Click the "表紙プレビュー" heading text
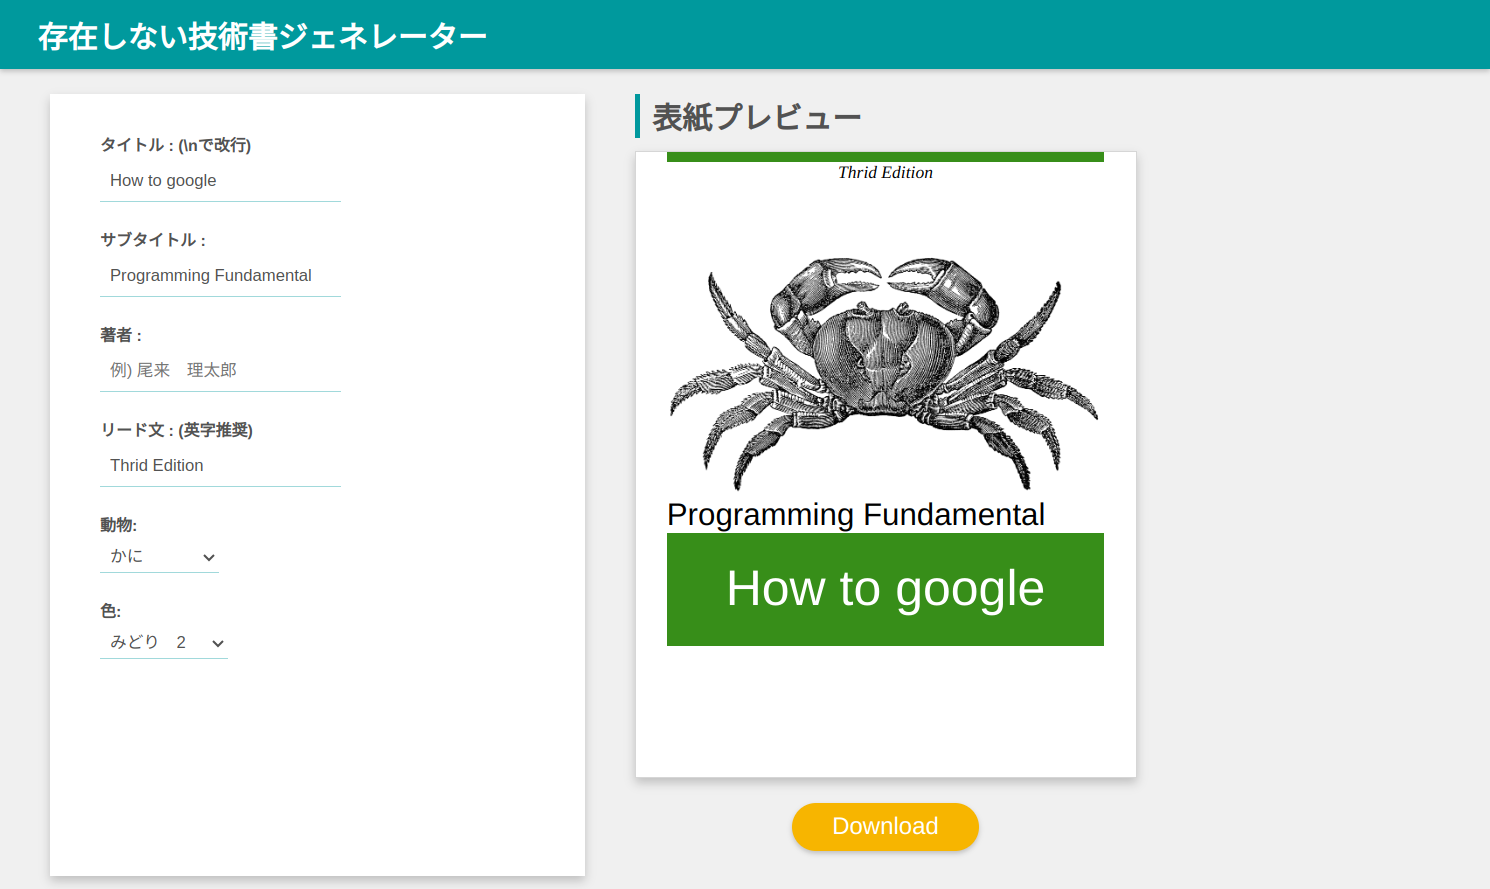 click(x=757, y=117)
